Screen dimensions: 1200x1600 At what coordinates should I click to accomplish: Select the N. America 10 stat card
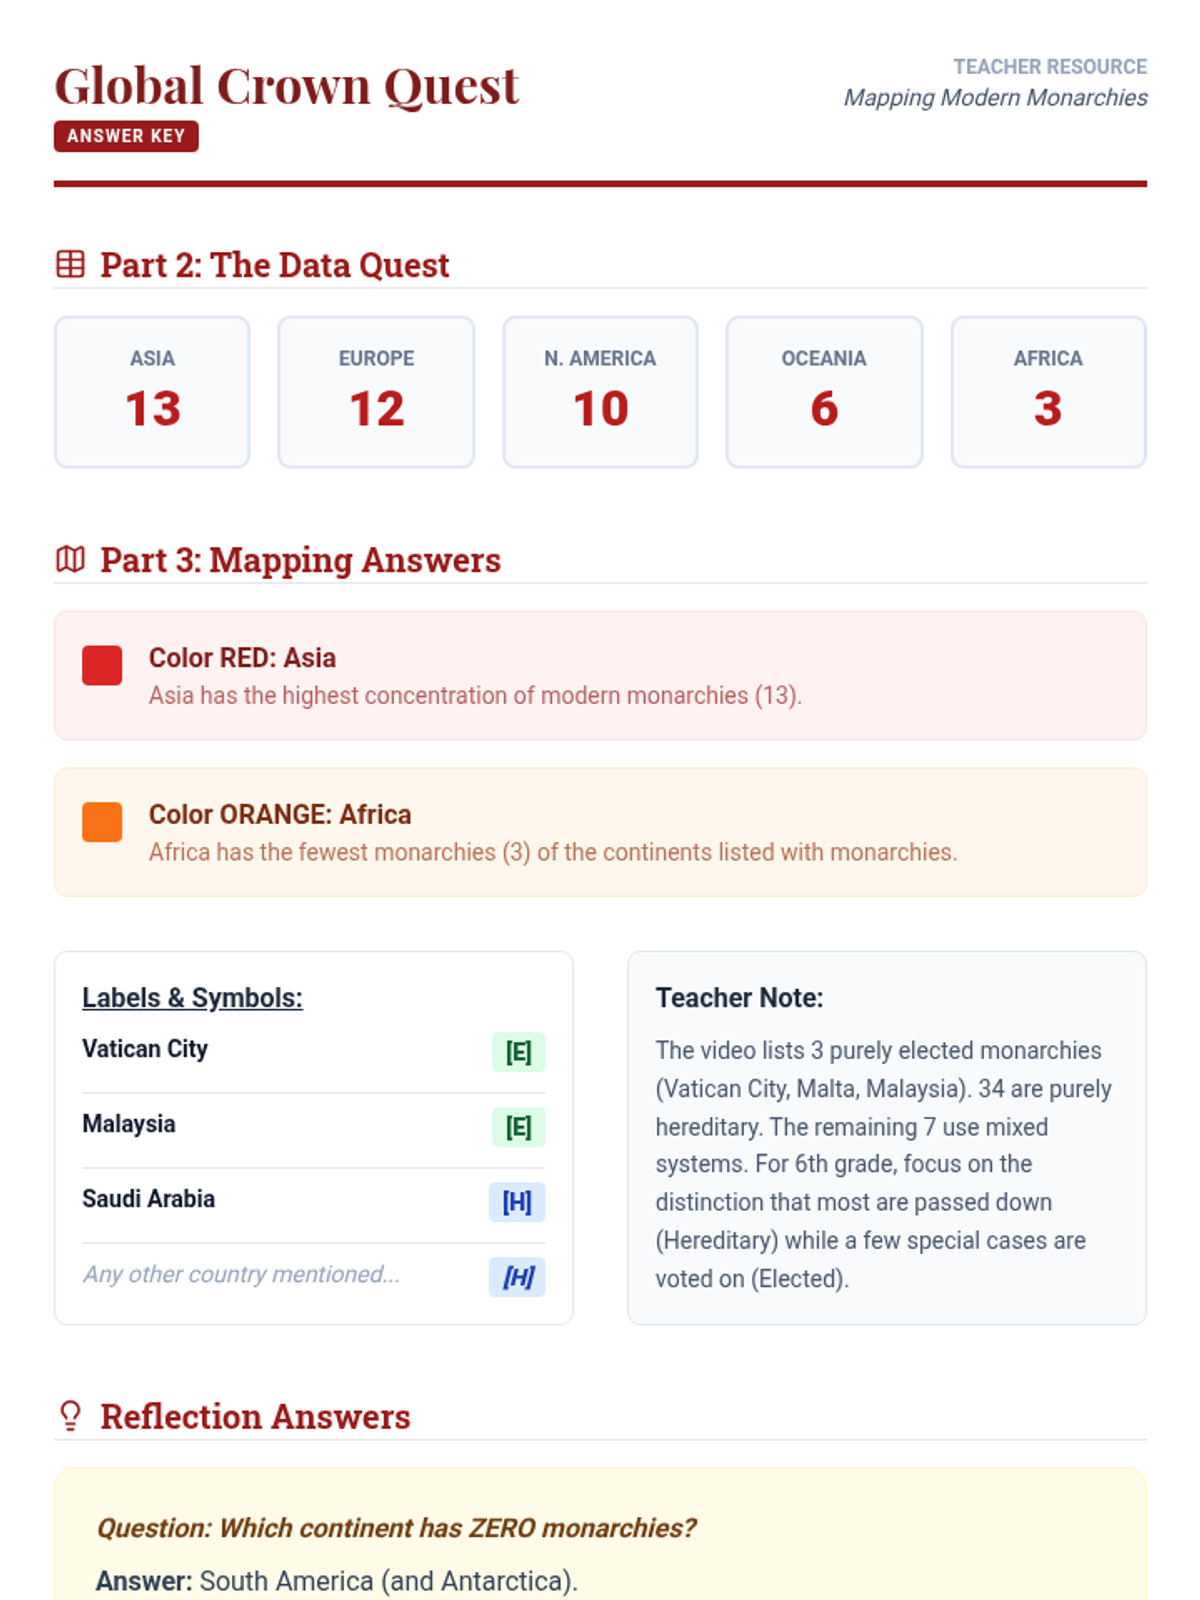(x=600, y=392)
